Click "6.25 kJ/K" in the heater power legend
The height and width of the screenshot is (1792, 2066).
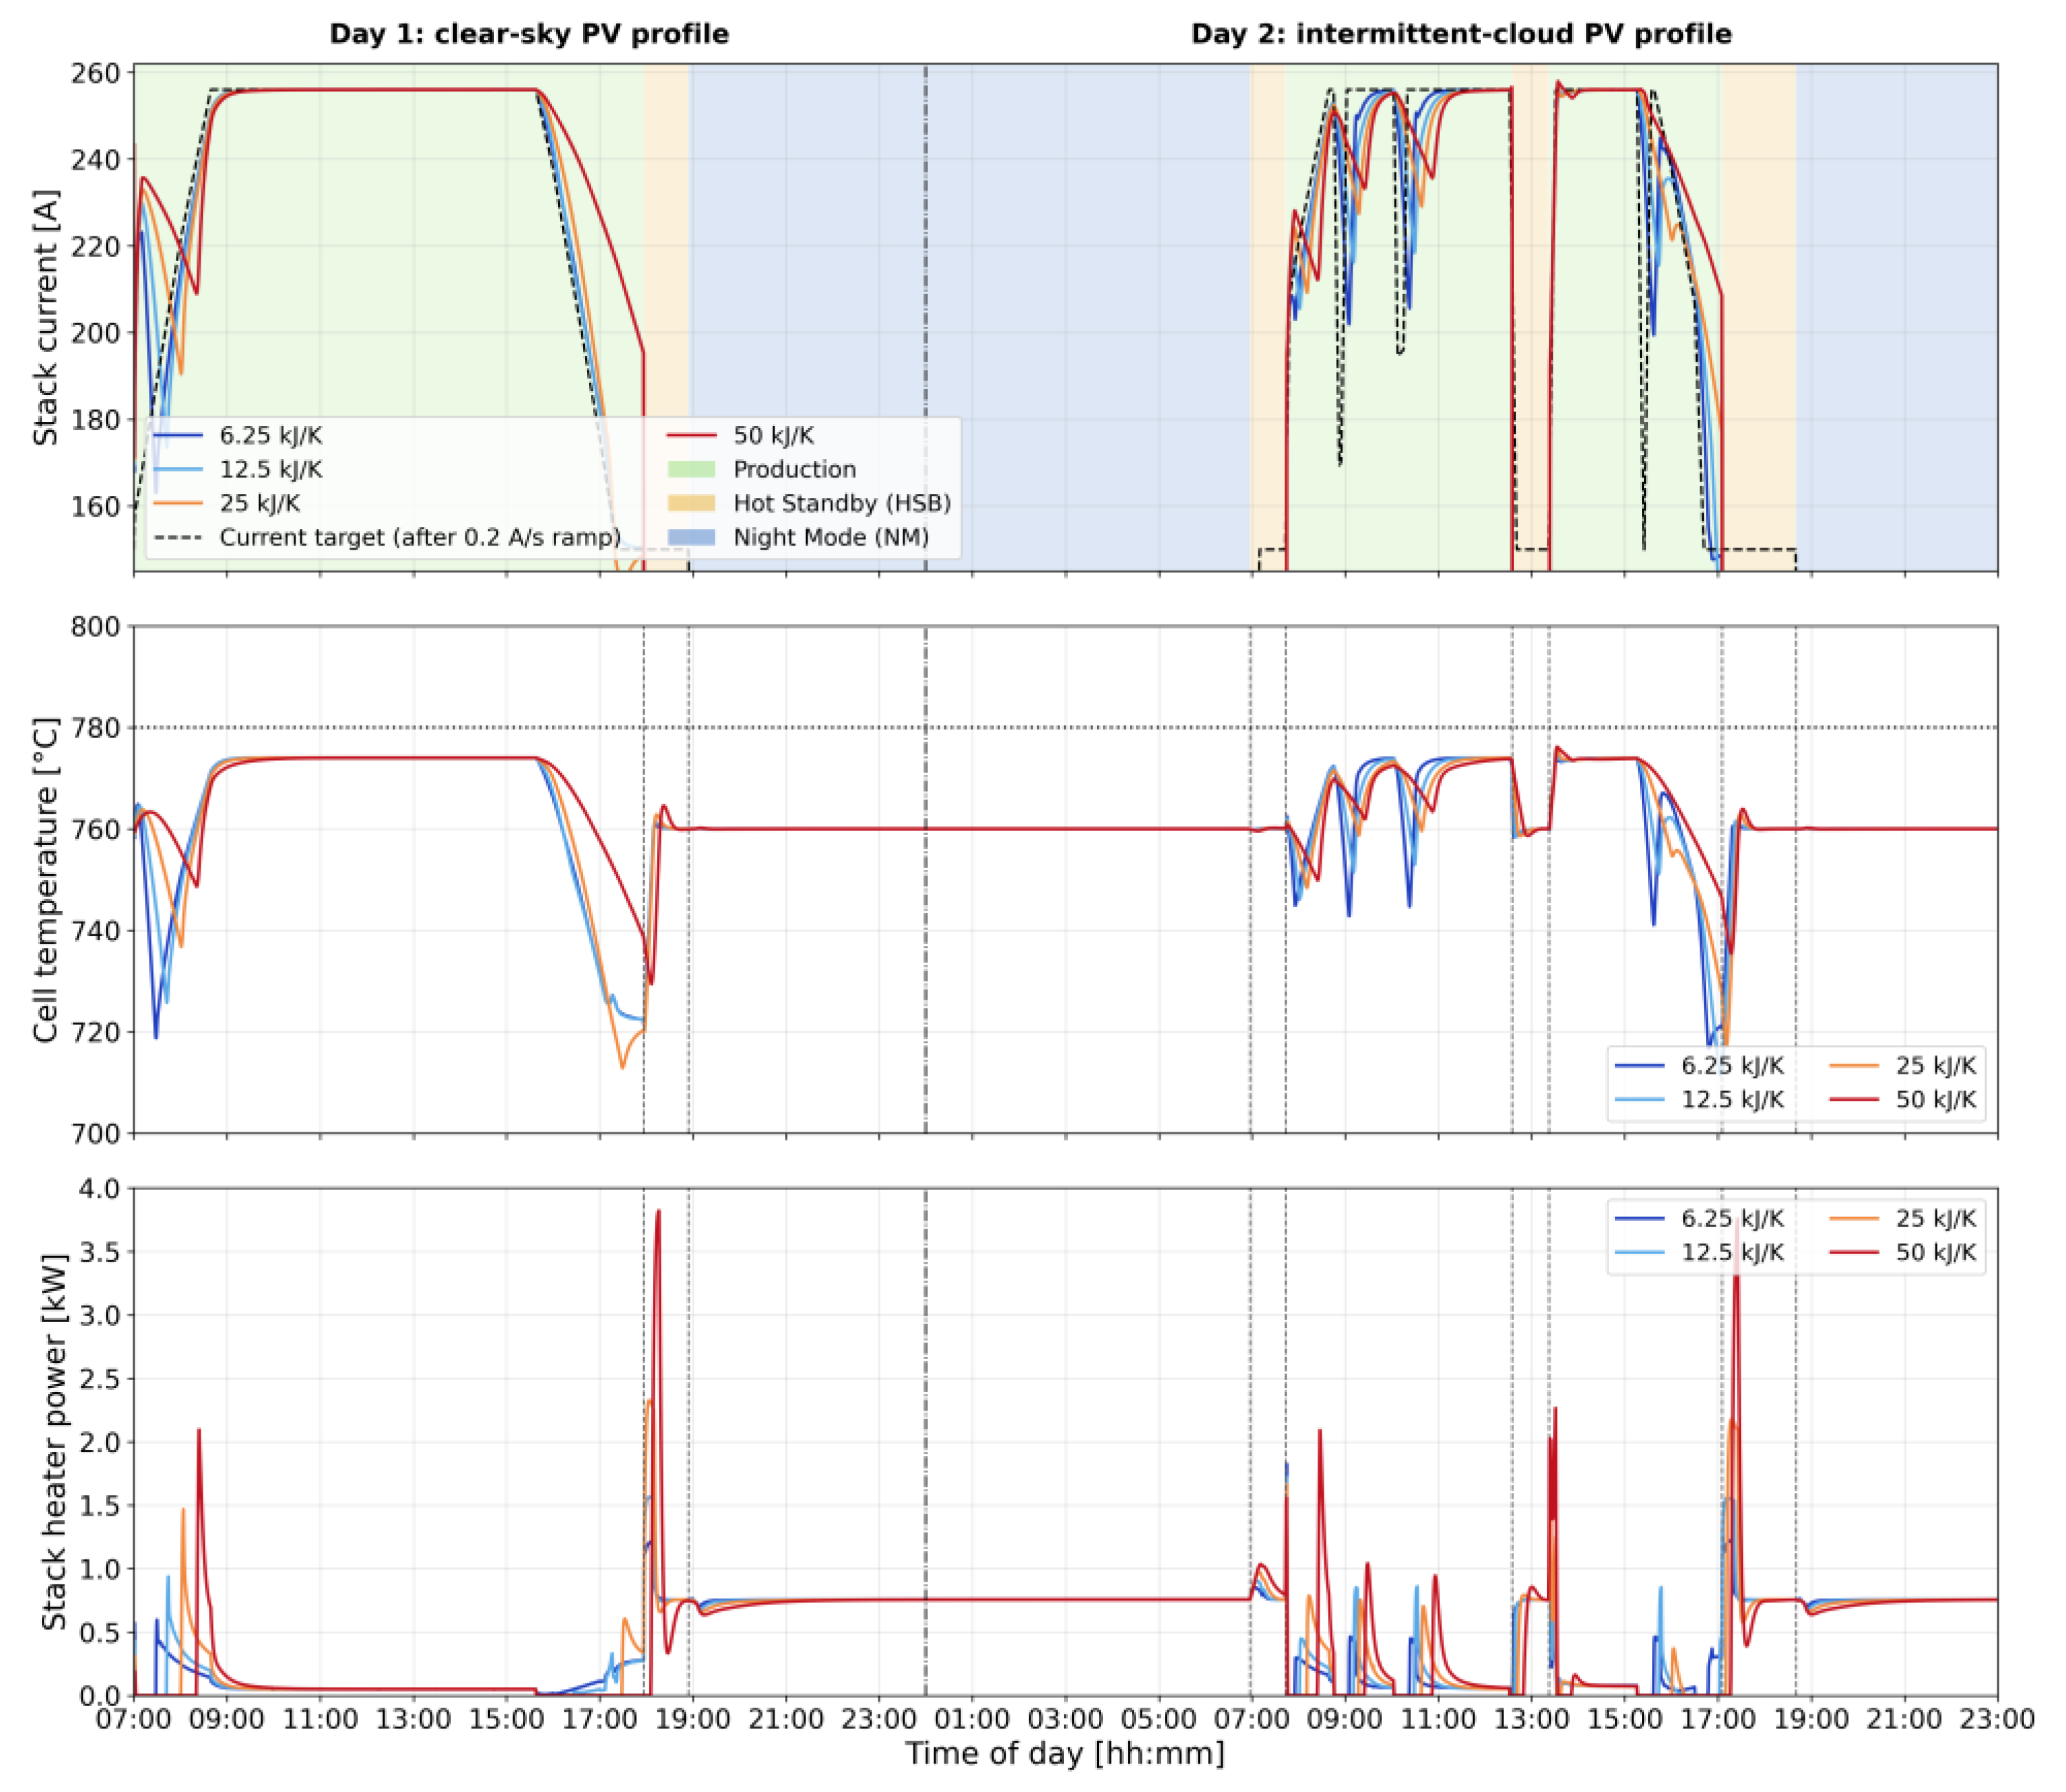pyautogui.click(x=1733, y=1218)
